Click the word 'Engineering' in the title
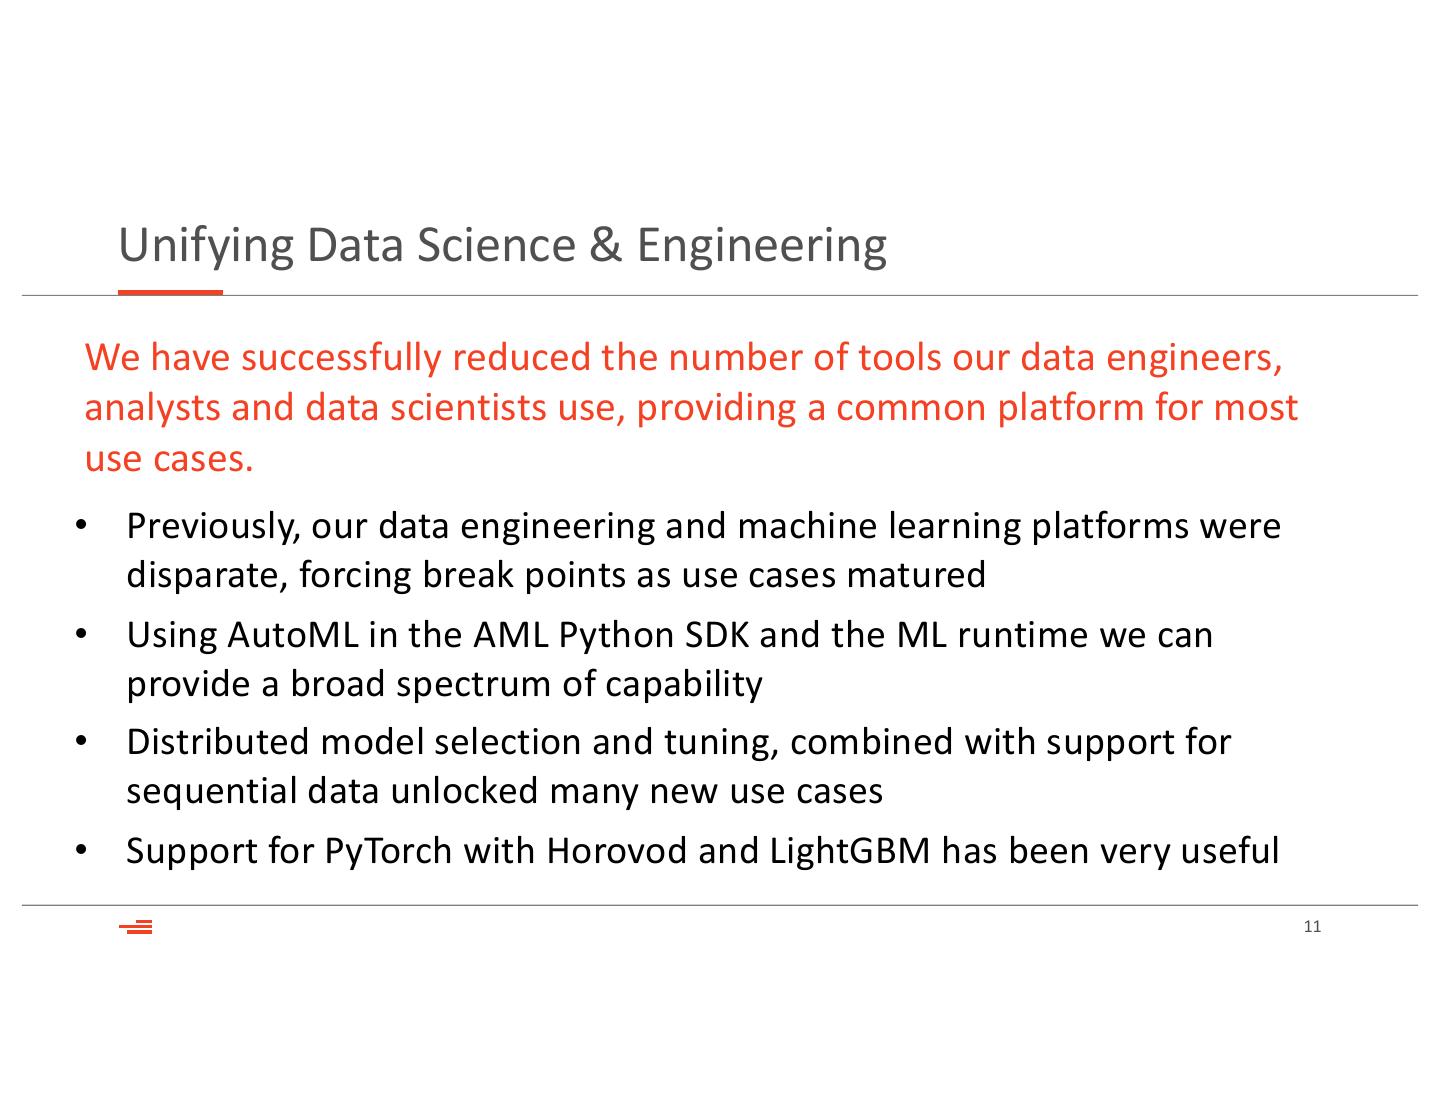Screen dimensions: 1440x1113 (761, 245)
